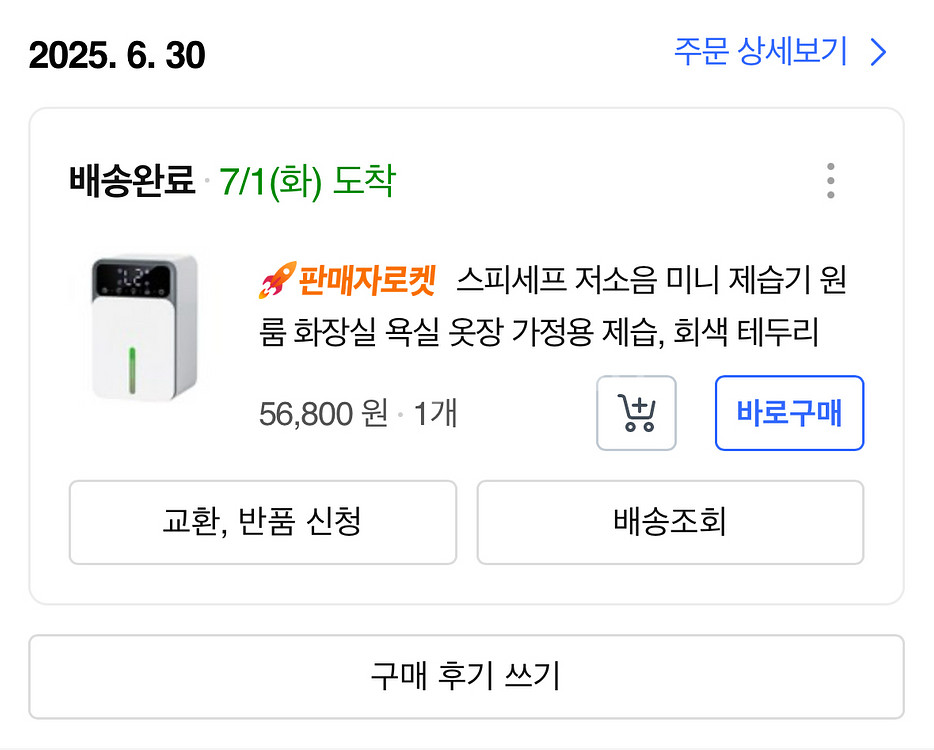Click the 화장실 욕실 옷장 second title line
This screenshot has height=750, width=934.
538,332
